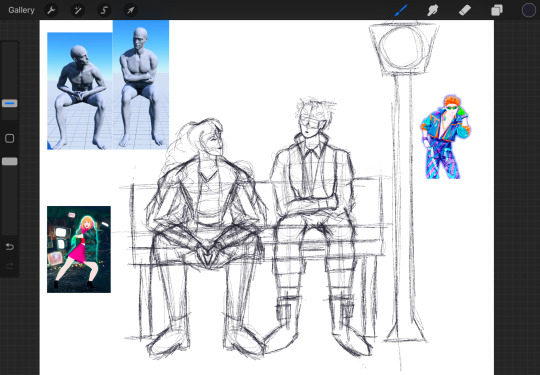Redo the last undone stroke
This screenshot has width=540, height=375.
click(x=10, y=265)
